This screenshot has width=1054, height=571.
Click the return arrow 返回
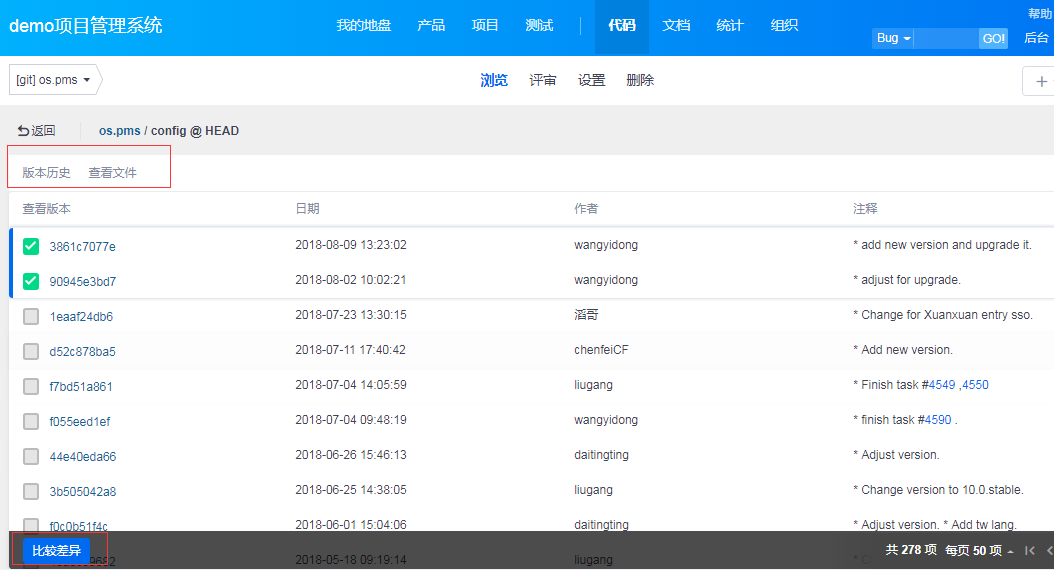[36, 130]
